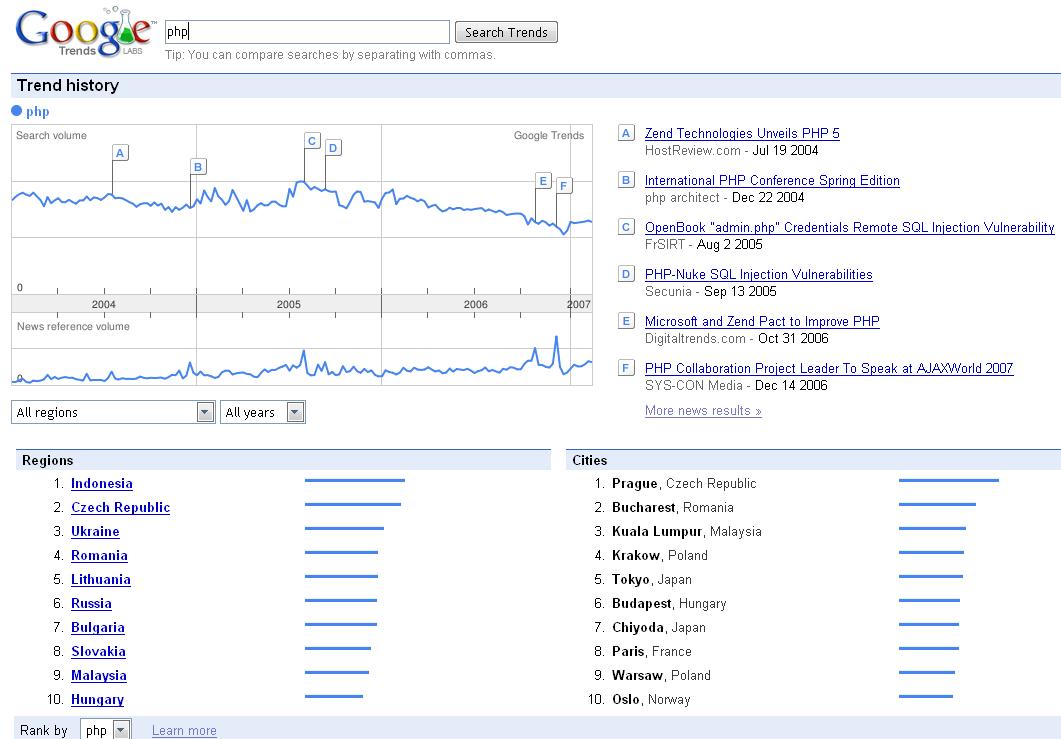
Task: Click the E icon beside Microsoft and Zend headline
Action: tap(626, 321)
